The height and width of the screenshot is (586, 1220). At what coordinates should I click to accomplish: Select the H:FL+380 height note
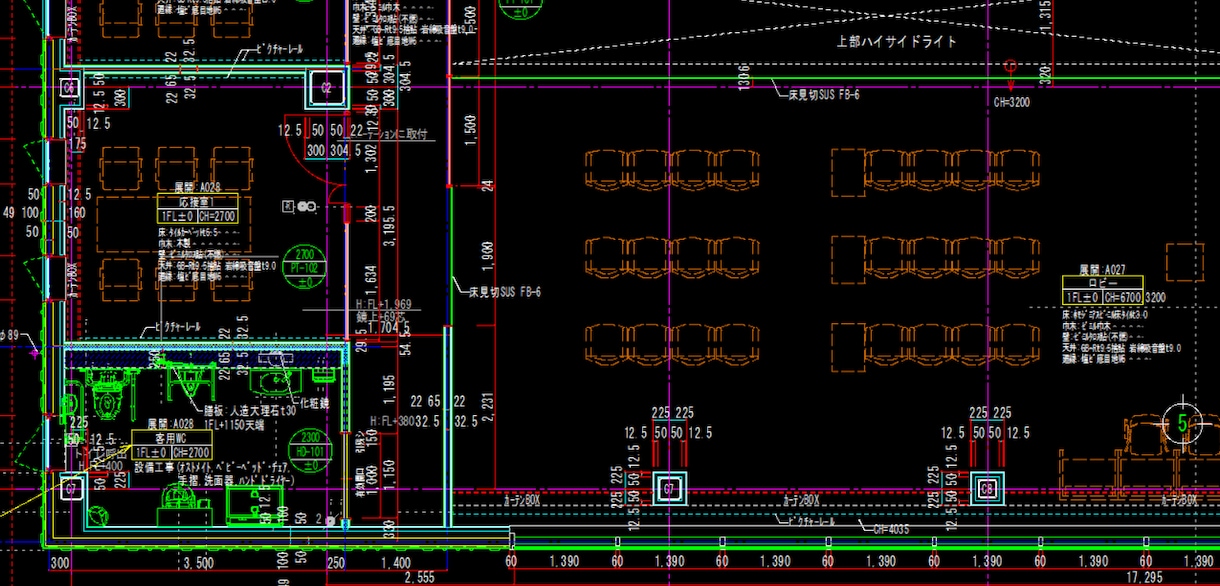pyautogui.click(x=393, y=421)
